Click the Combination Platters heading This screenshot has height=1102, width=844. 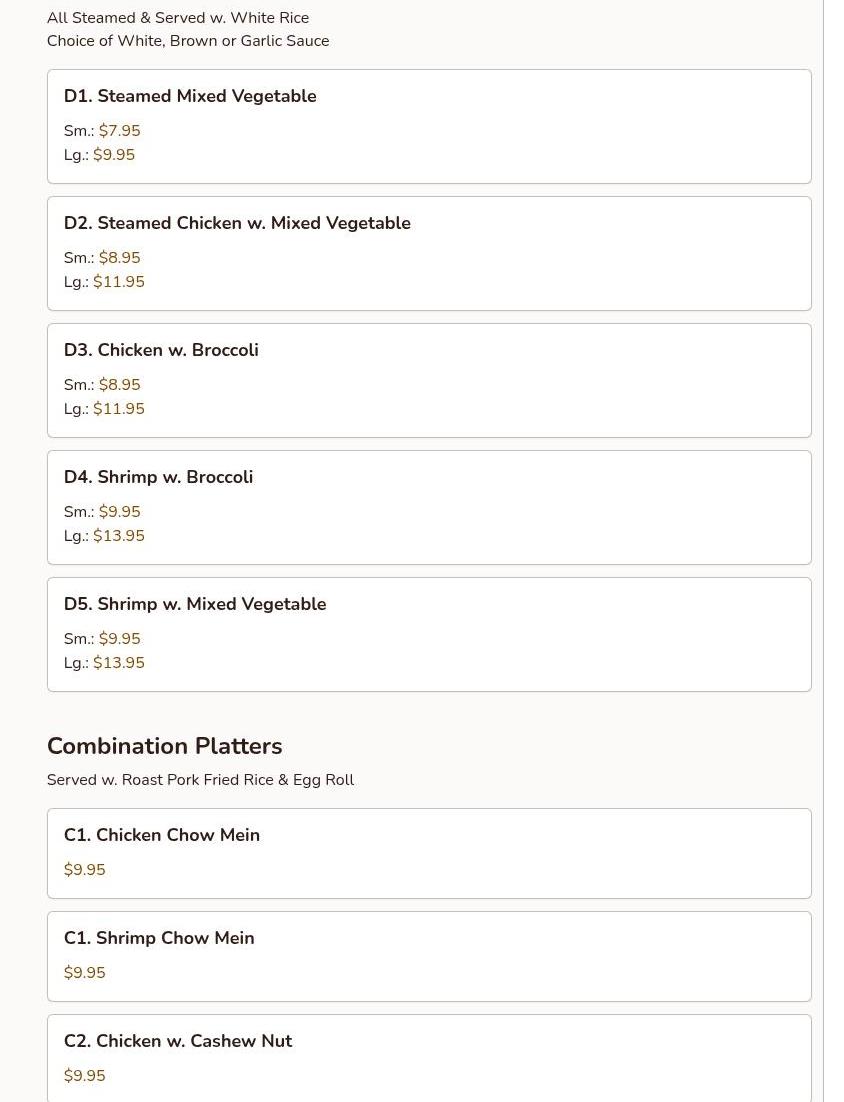click(164, 746)
